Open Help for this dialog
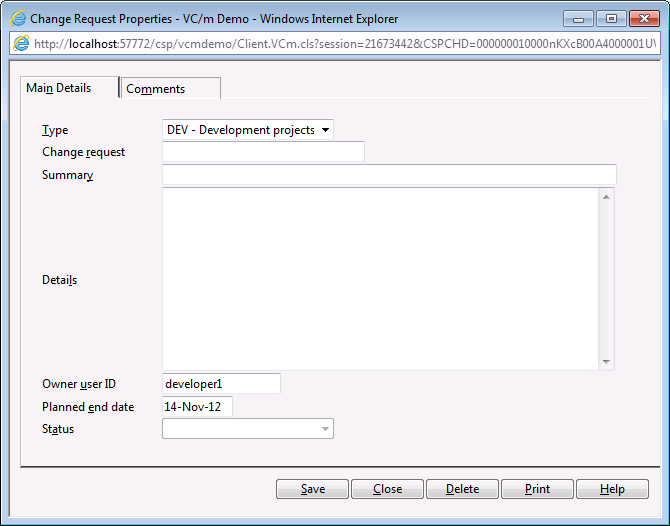The image size is (670, 526). pos(612,489)
